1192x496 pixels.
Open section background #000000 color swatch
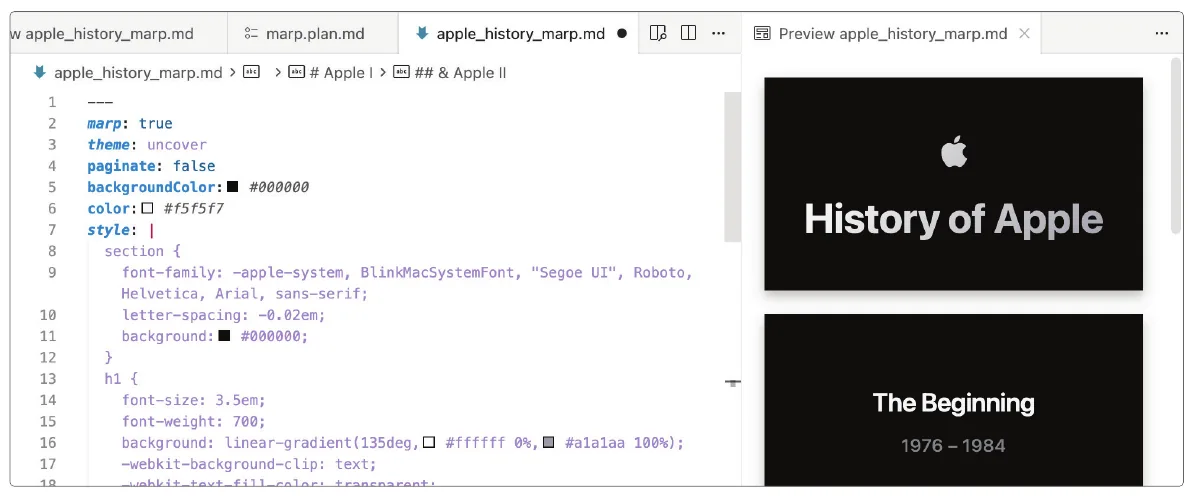click(x=224, y=336)
